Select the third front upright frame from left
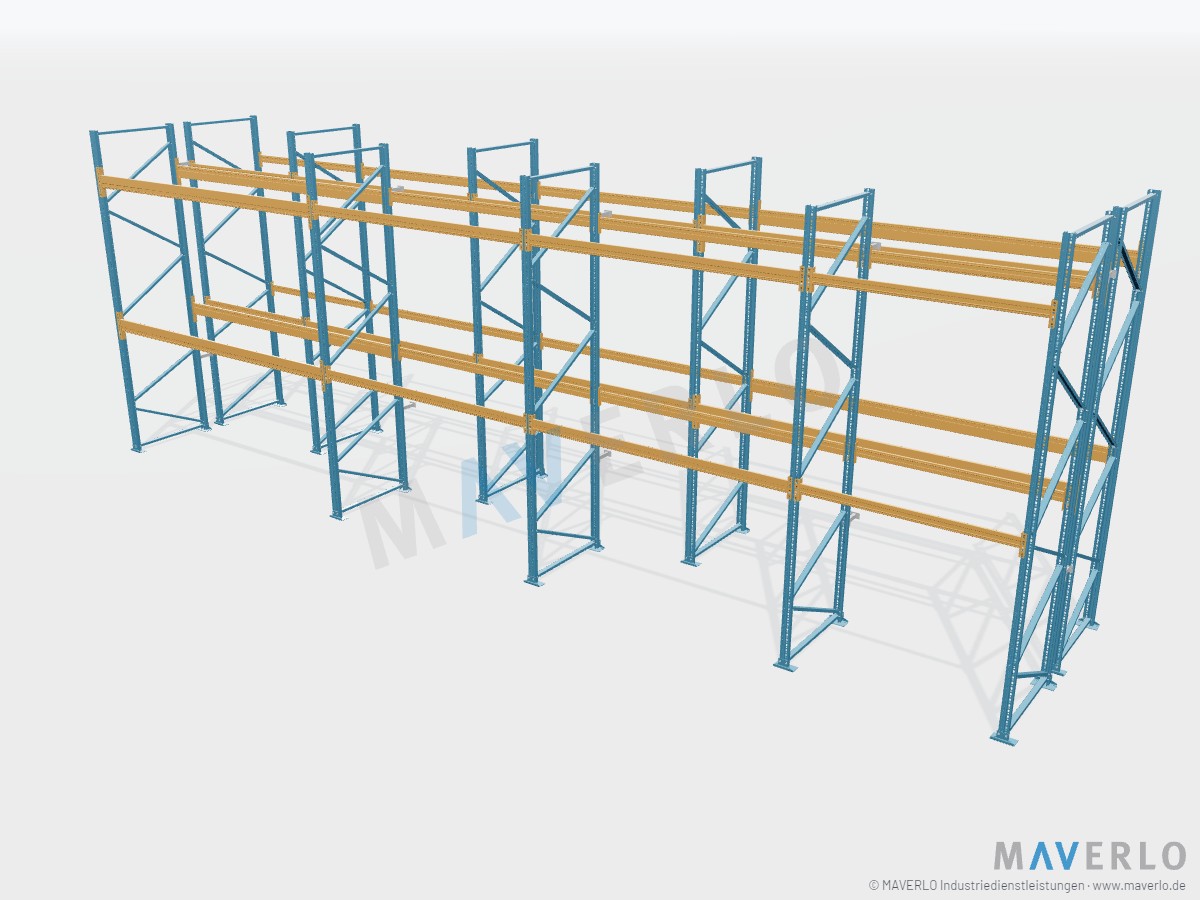Image resolution: width=1200 pixels, height=900 pixels. tap(560, 373)
